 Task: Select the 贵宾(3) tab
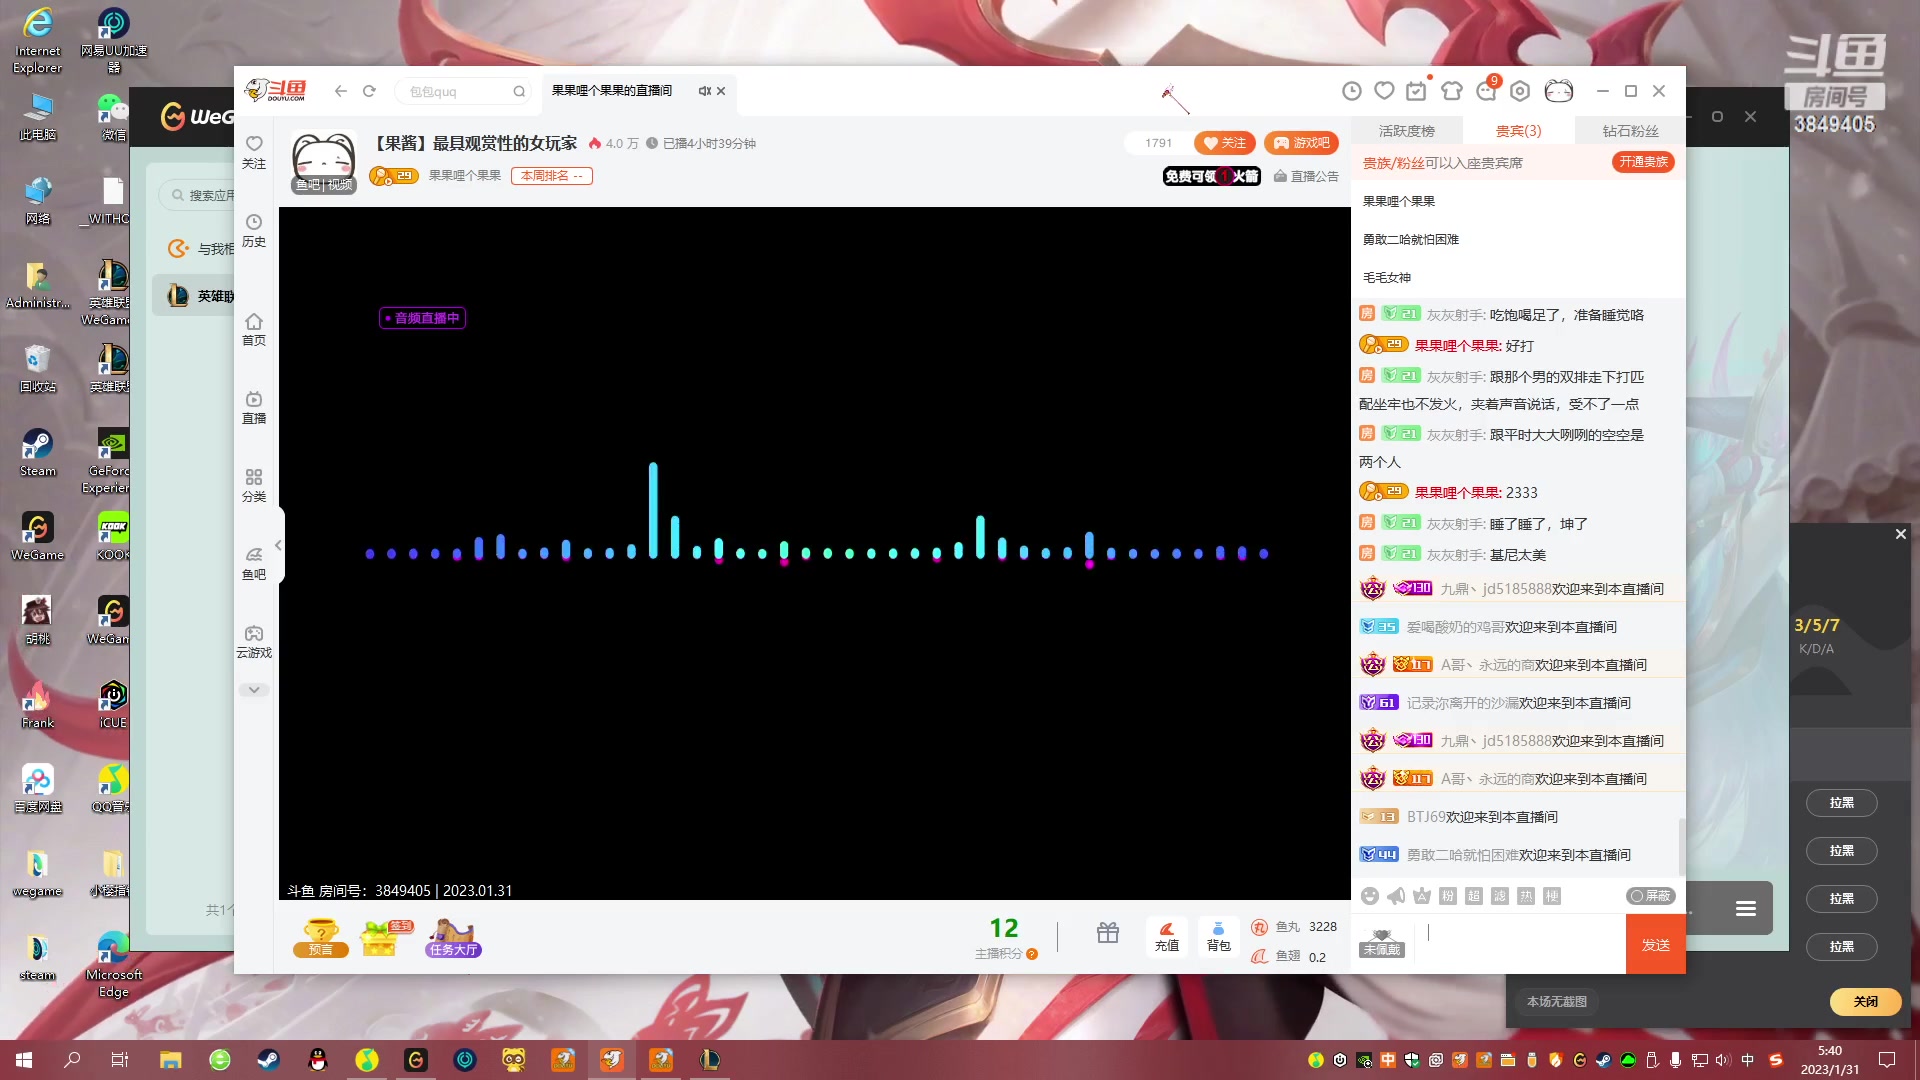tap(1518, 131)
